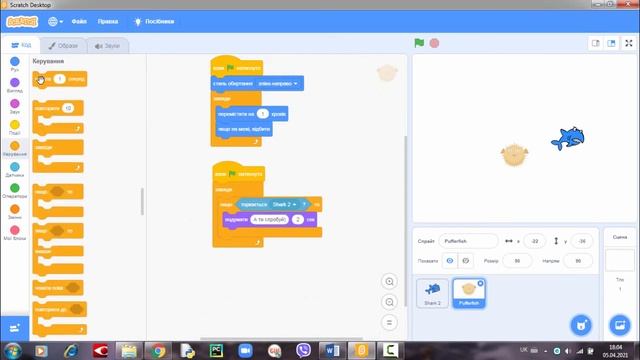Image resolution: width=640 pixels, height=360 pixels.
Task: Select the Рух motion category
Action: (x=15, y=64)
